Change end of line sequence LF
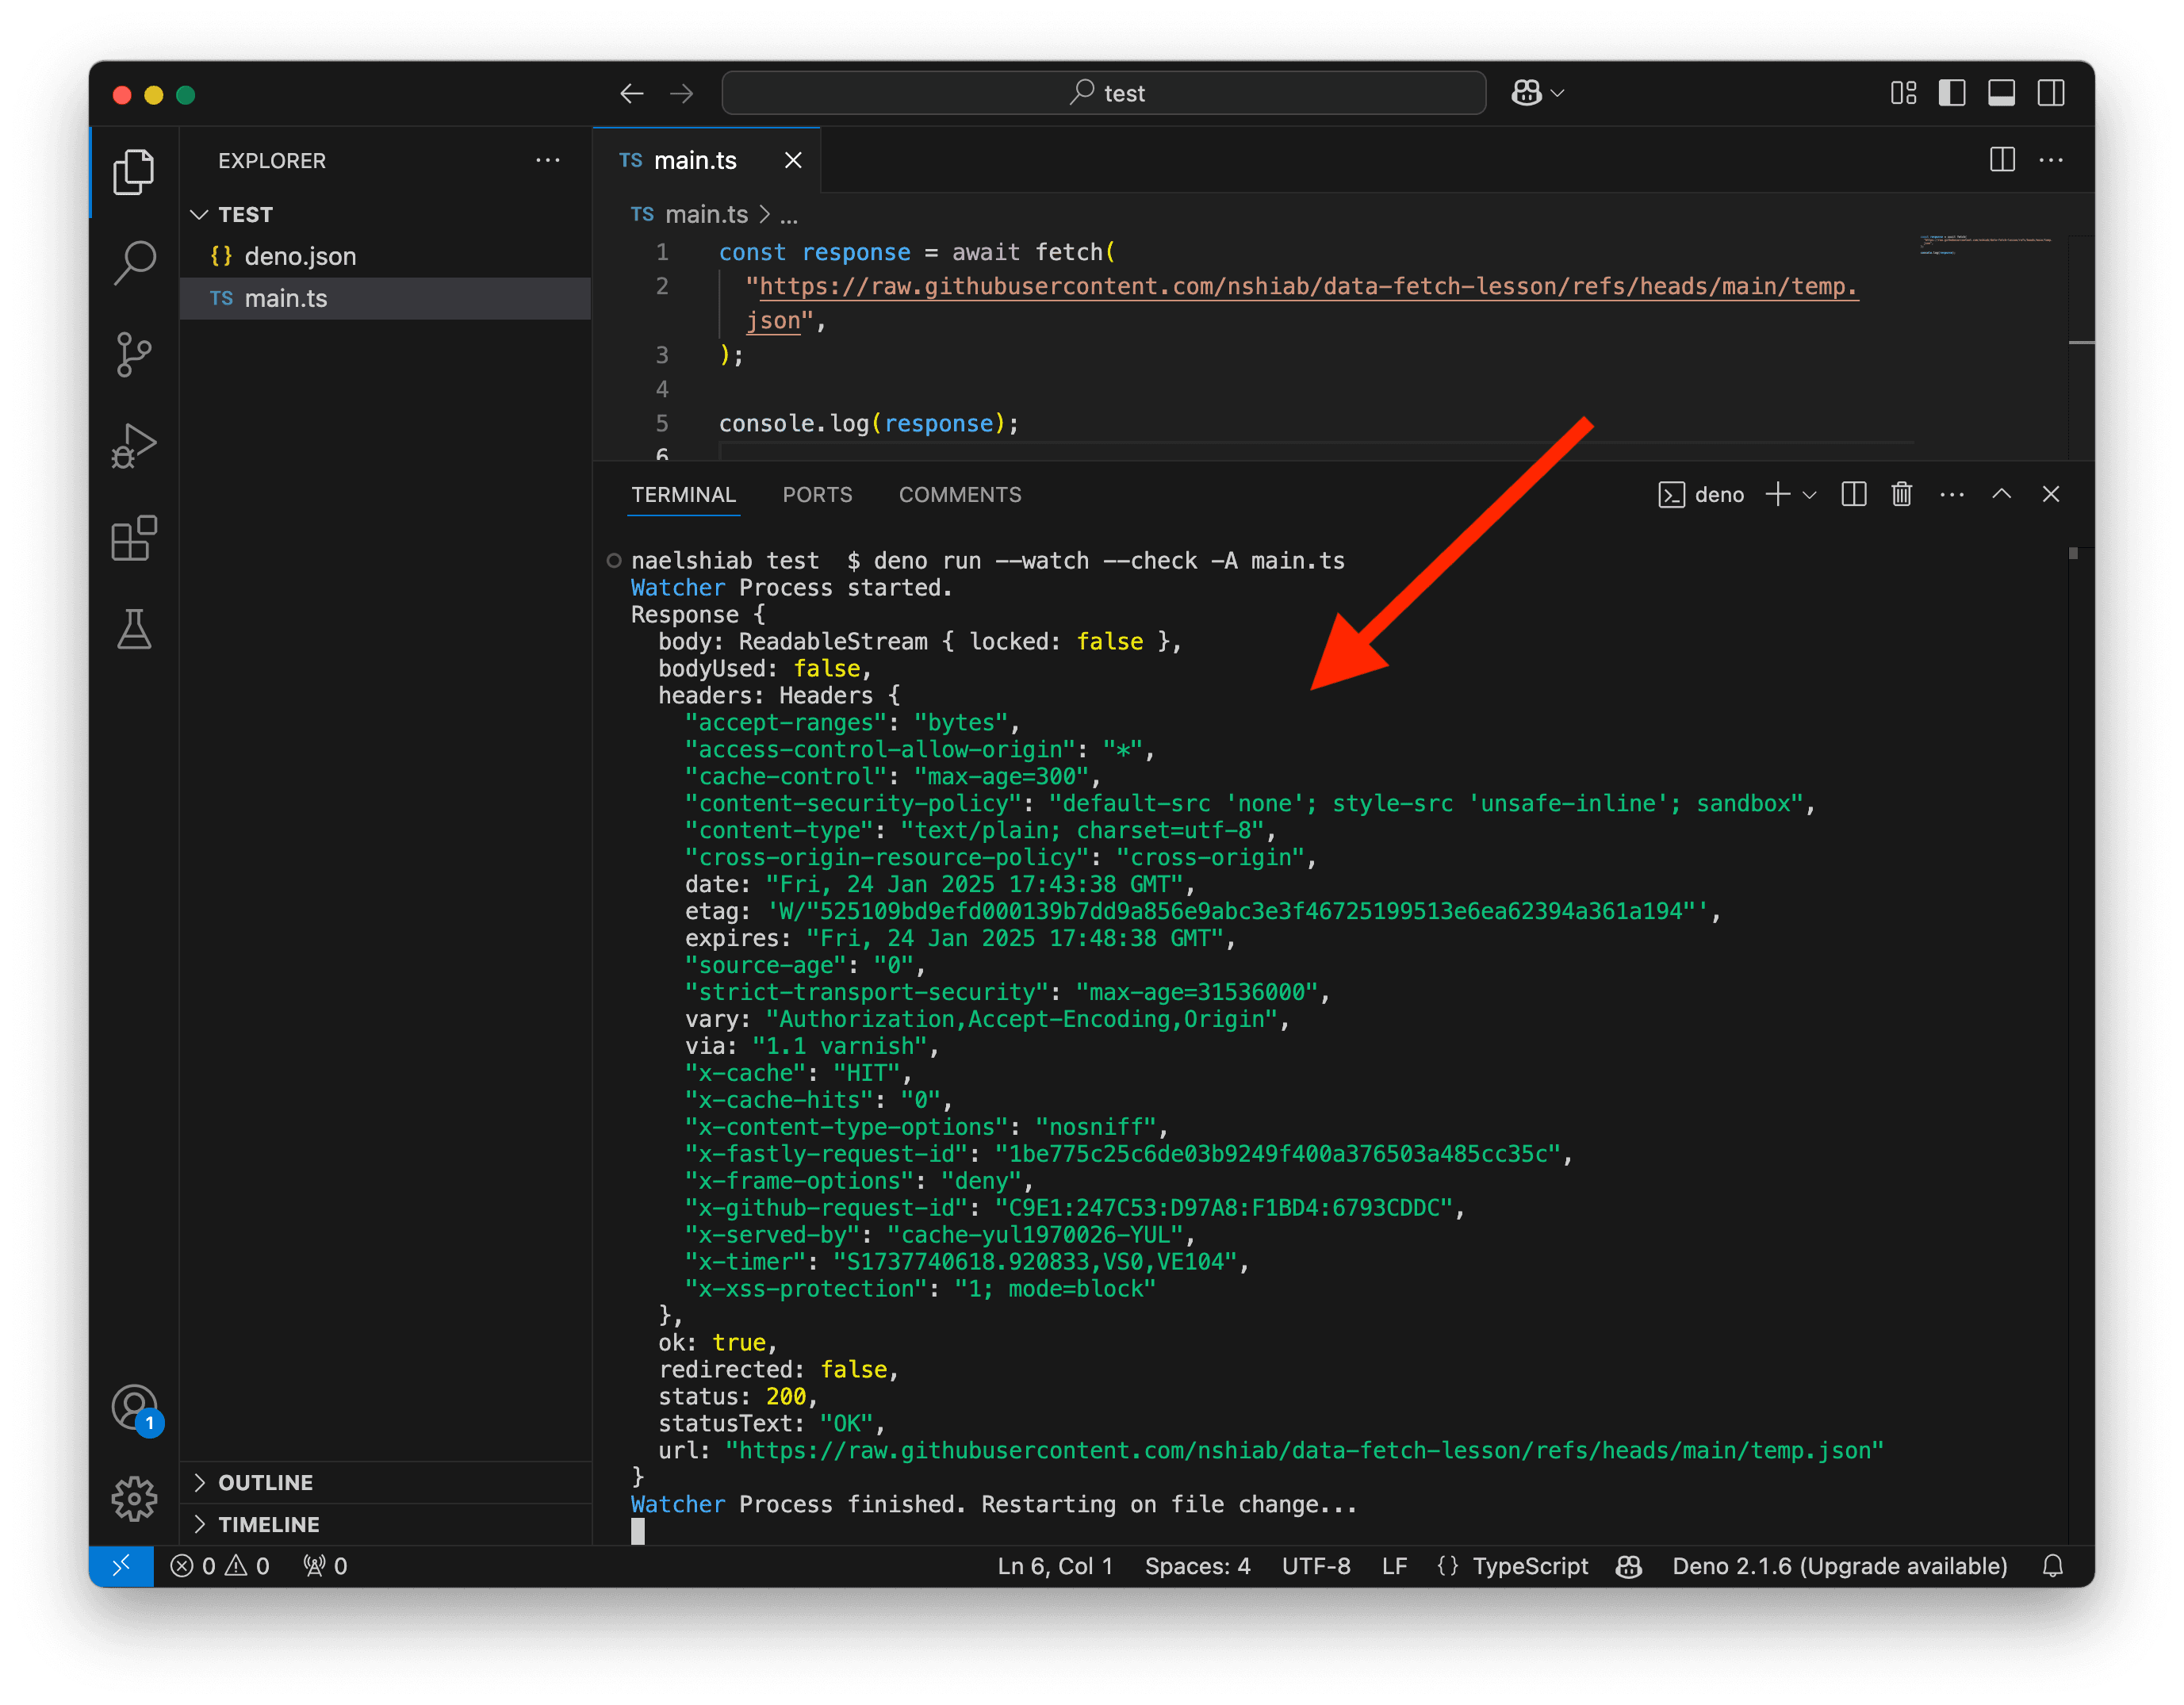 click(x=1394, y=1566)
